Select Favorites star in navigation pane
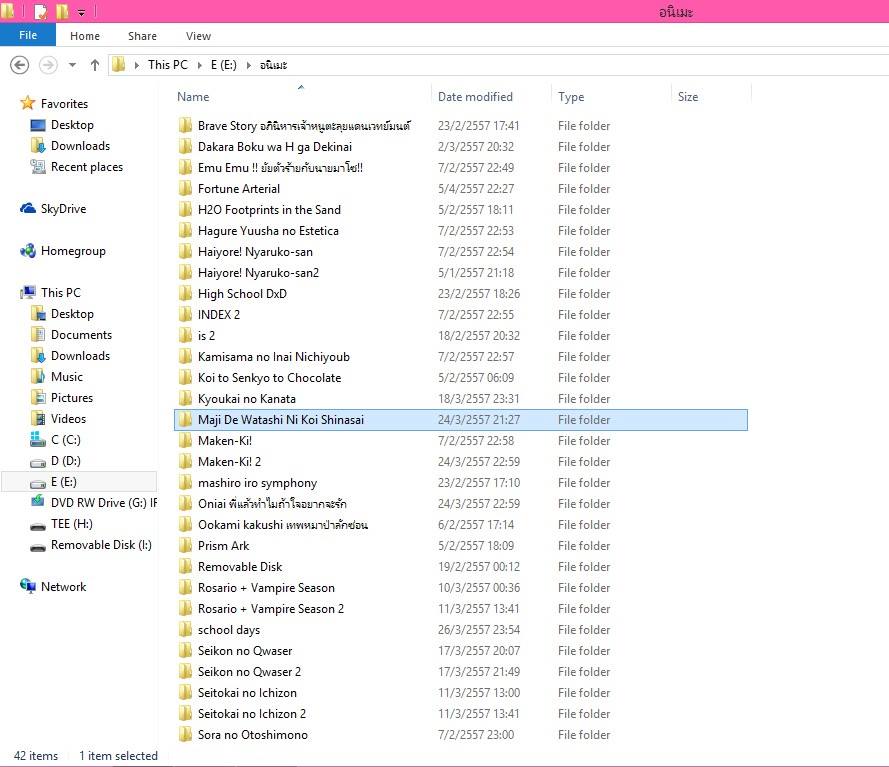The width and height of the screenshot is (889, 767). click(28, 103)
